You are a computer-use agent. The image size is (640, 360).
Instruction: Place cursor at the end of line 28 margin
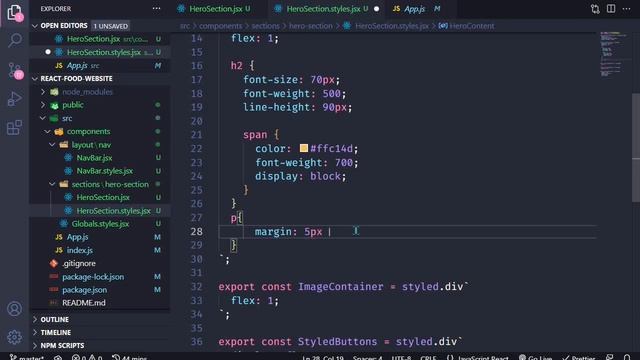coord(330,232)
